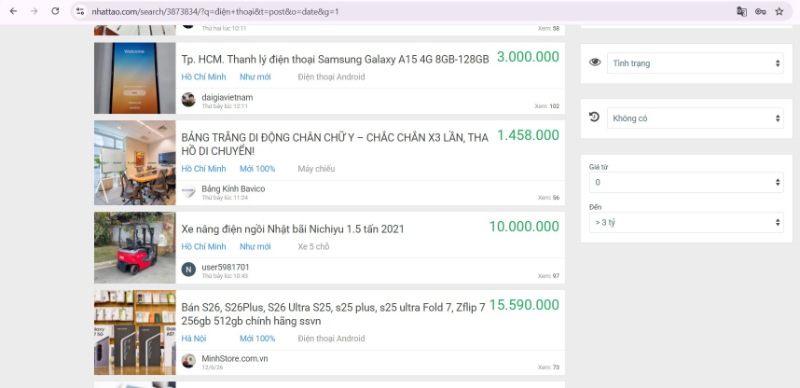Click price 1.458.000
The height and width of the screenshot is (388, 800).
[x=528, y=135]
